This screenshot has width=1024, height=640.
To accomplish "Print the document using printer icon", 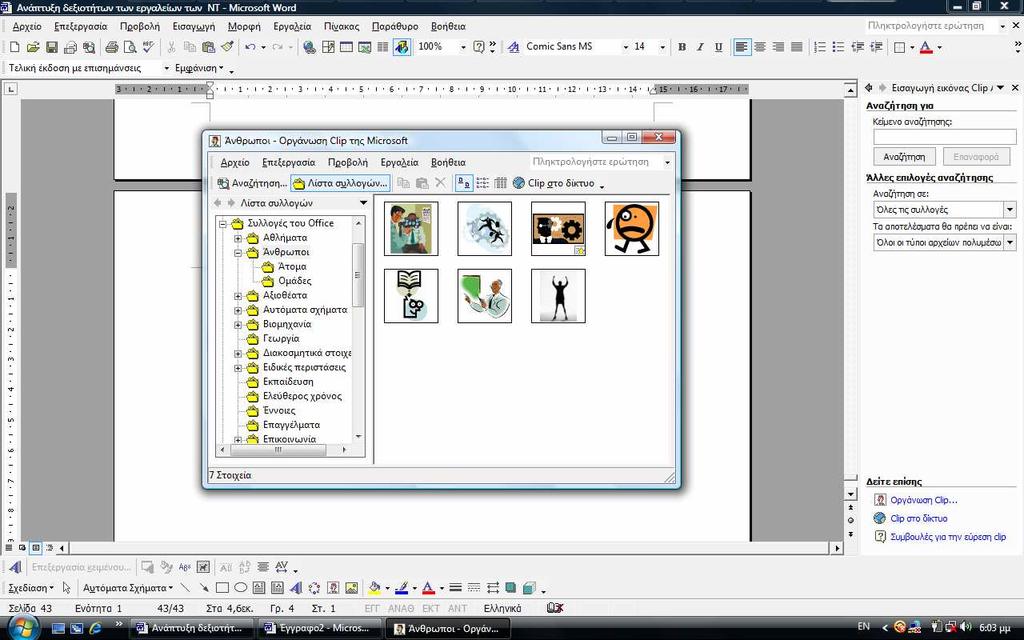I will point(112,47).
